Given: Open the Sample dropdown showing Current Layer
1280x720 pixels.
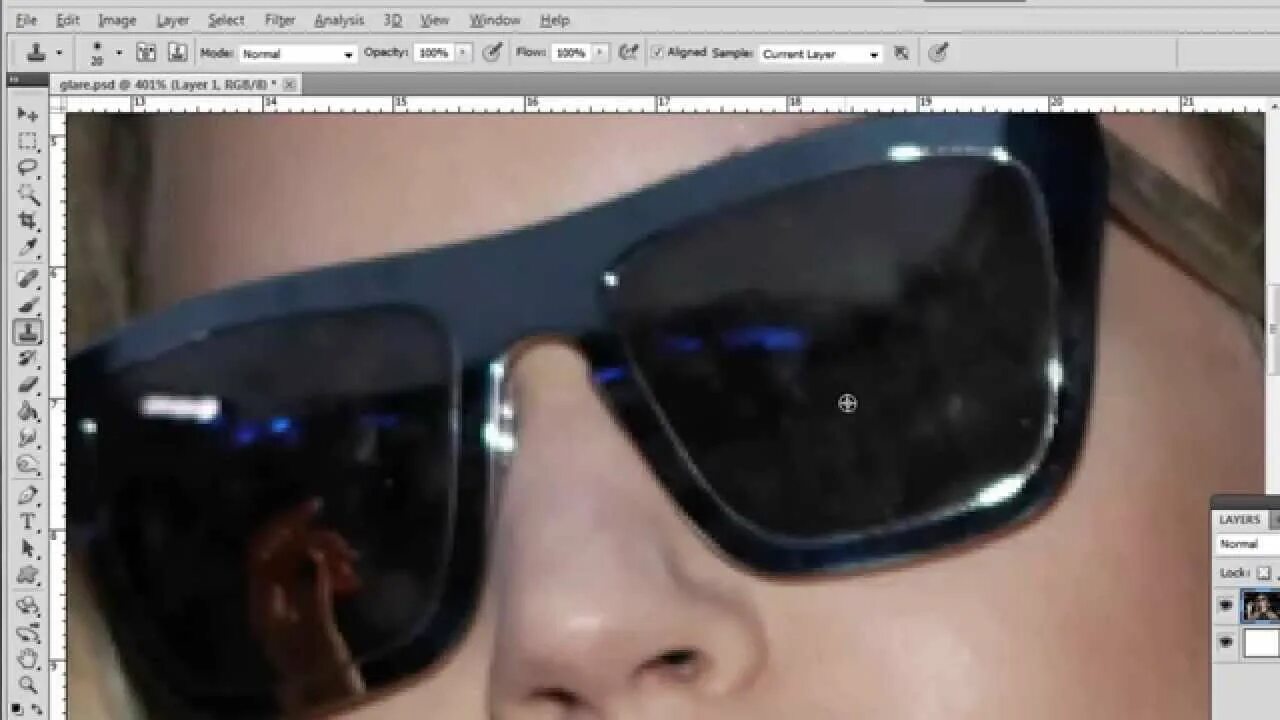Looking at the screenshot, I should [820, 54].
